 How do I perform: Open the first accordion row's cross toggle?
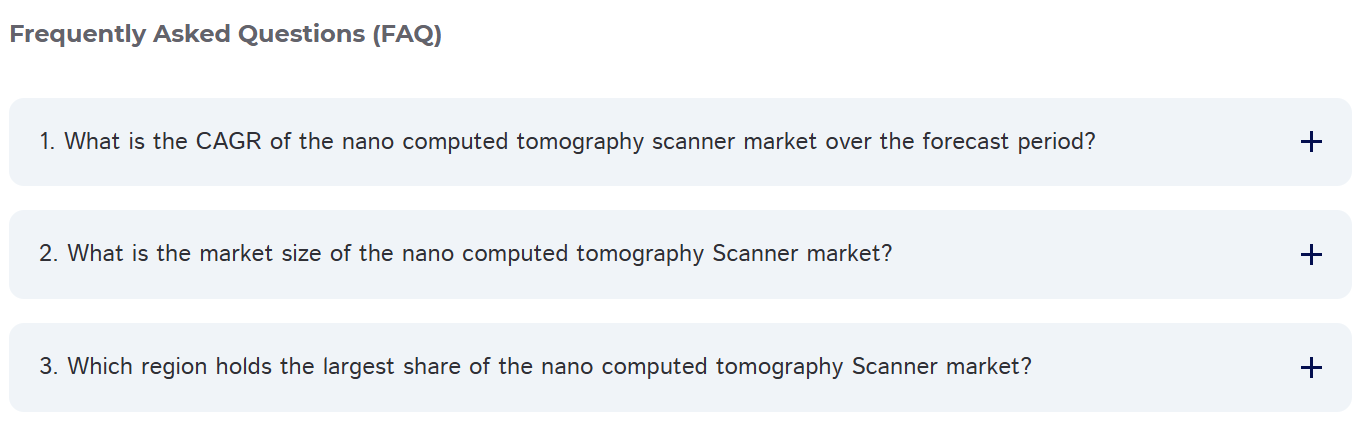coord(1311,142)
